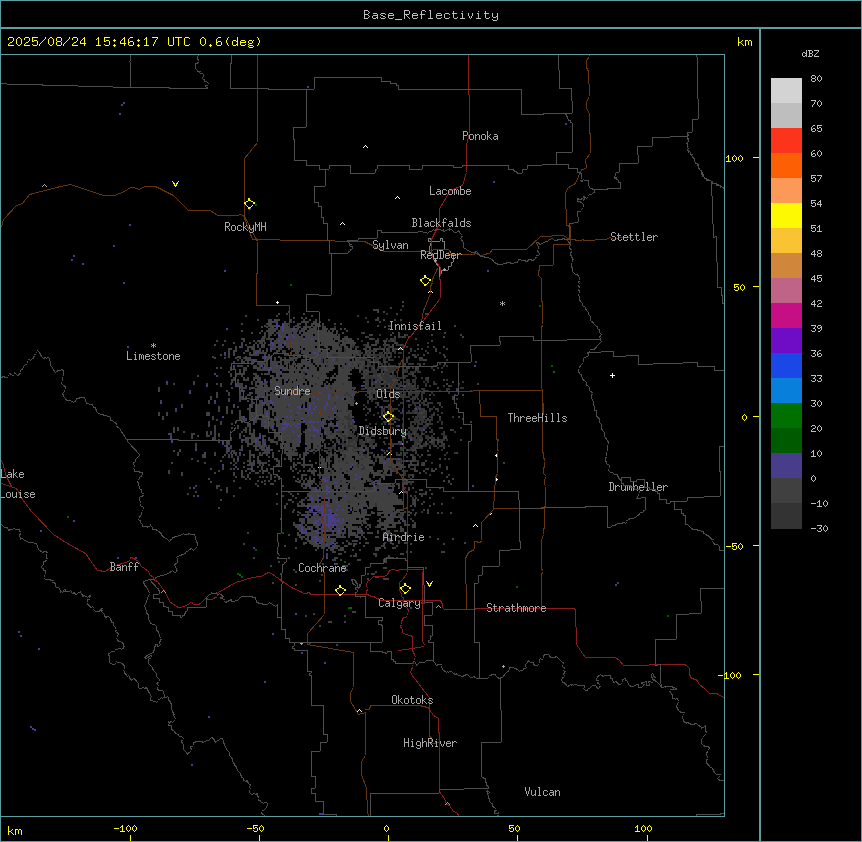Click the -50 tick on the right axis
This screenshot has width=862, height=842.
(x=734, y=546)
